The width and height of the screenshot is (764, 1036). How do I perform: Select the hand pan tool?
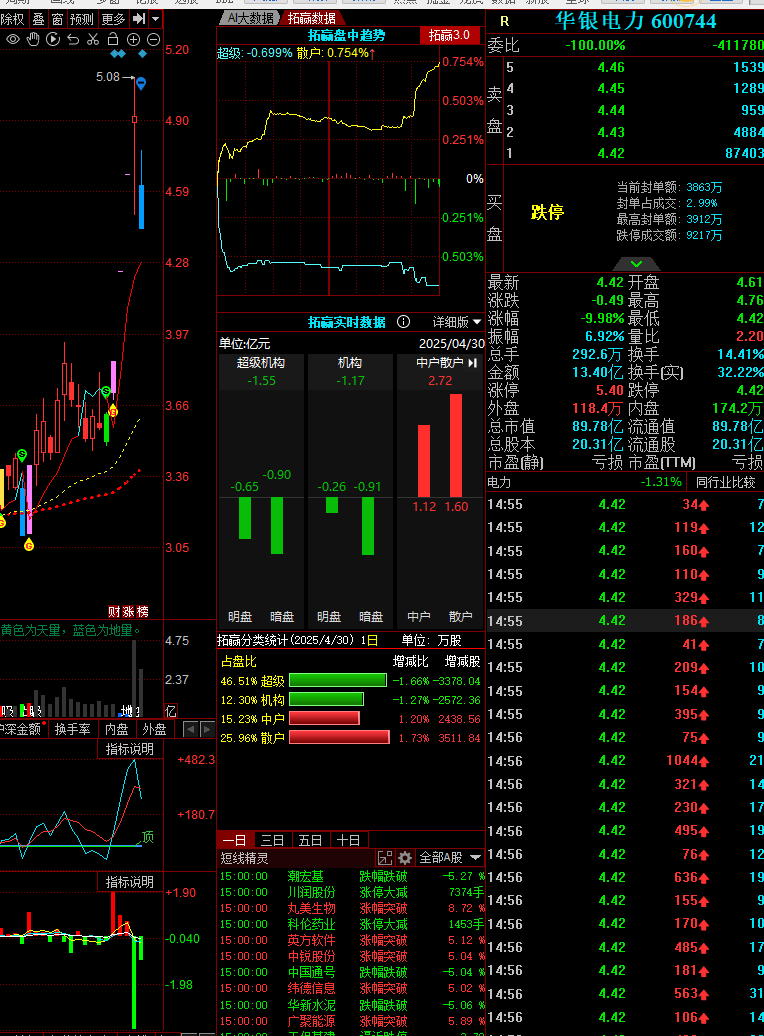(33, 40)
